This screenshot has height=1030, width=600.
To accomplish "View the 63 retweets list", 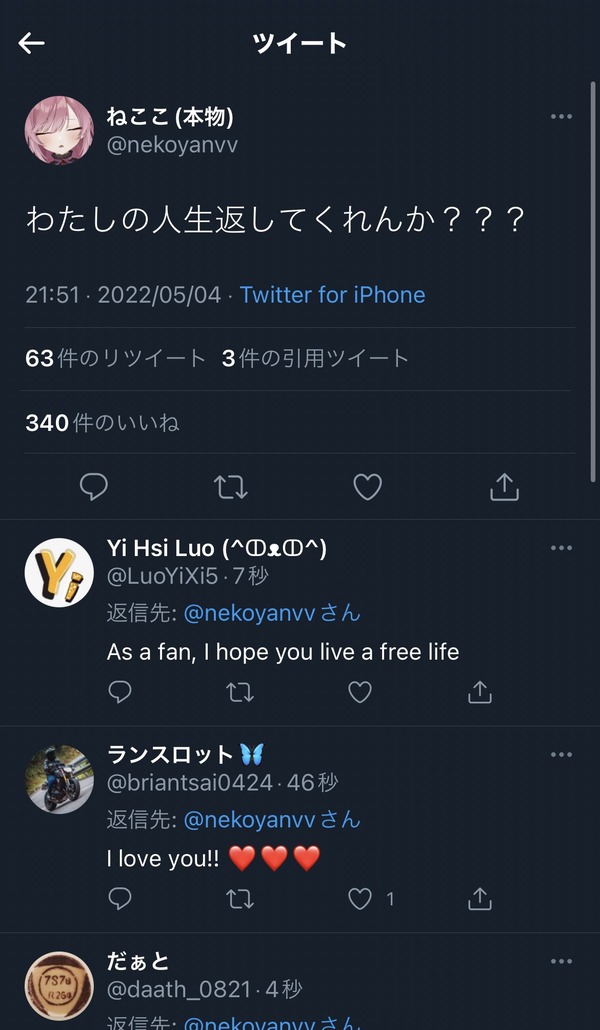I will click(116, 359).
